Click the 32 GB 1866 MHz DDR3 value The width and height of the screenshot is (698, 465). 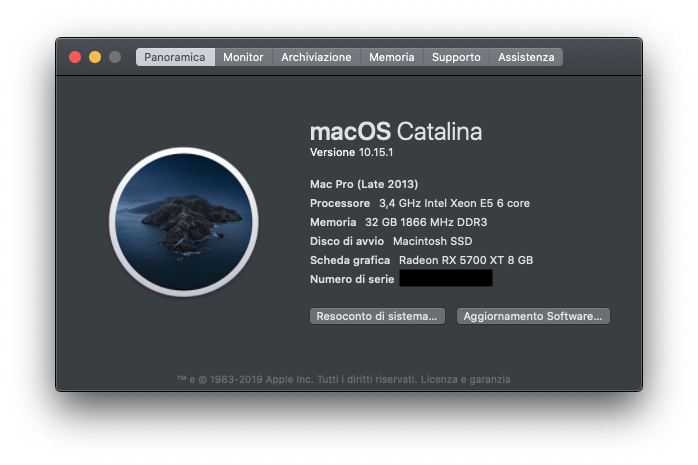tap(426, 222)
